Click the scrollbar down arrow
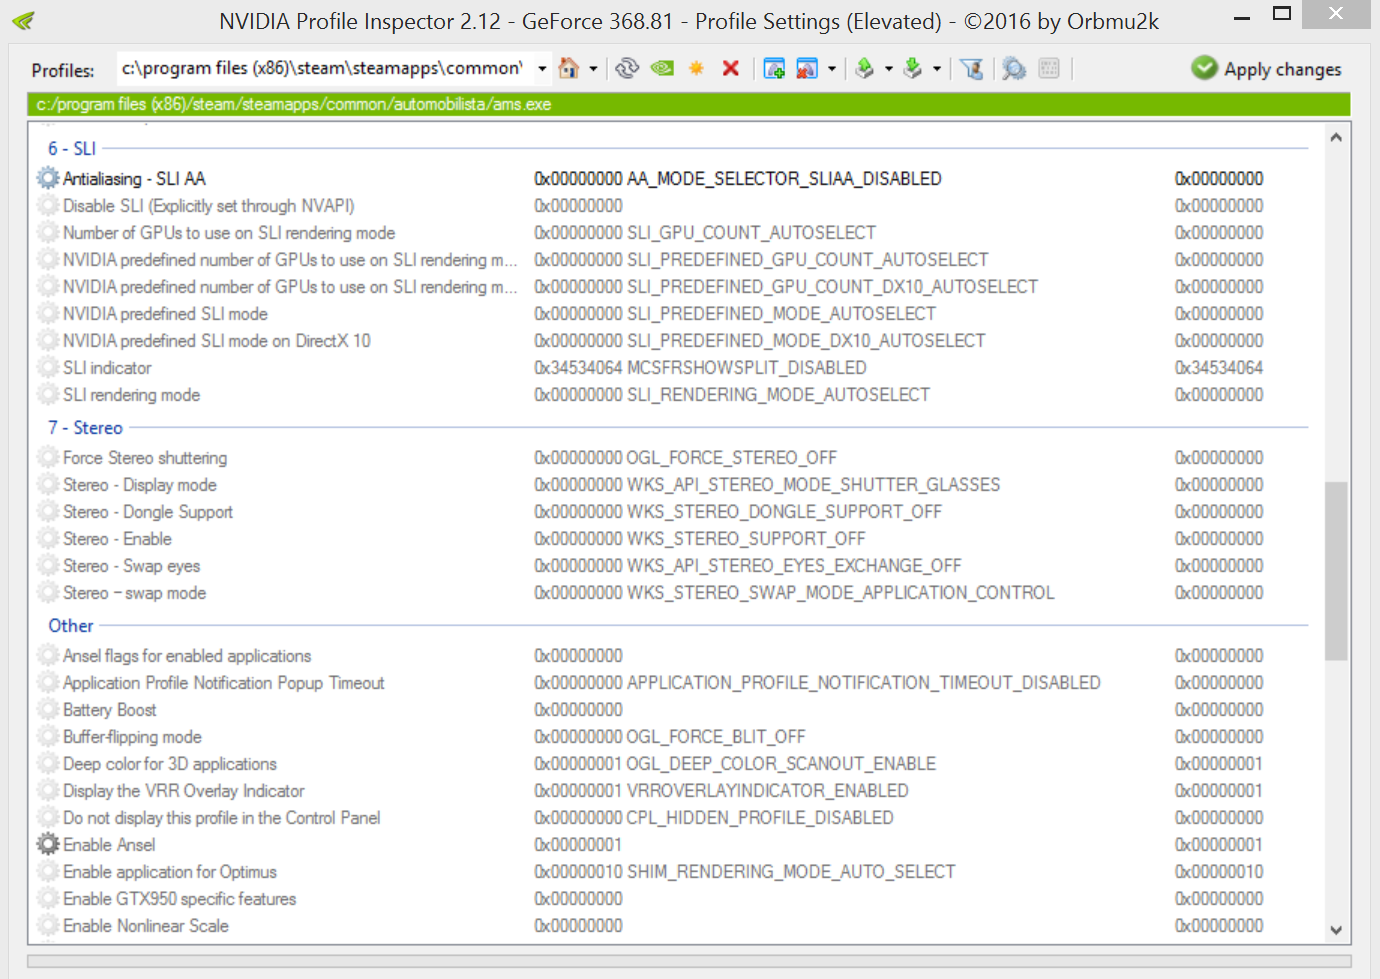Viewport: 1380px width, 979px height. pyautogui.click(x=1336, y=929)
